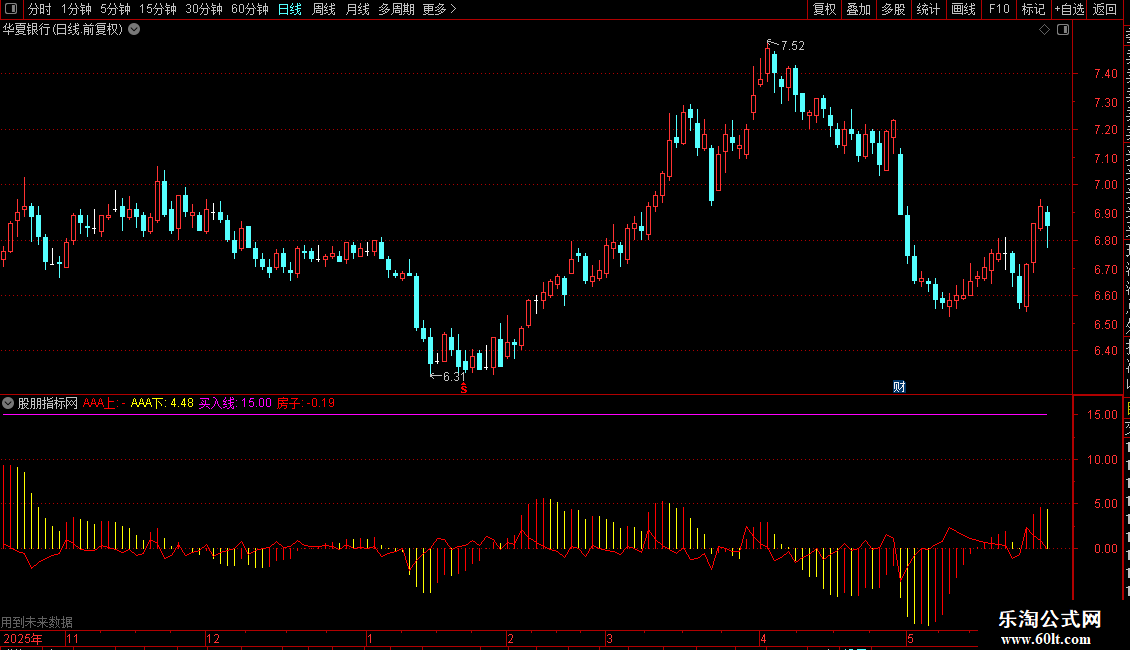Open 多周期 multi-period view
The width and height of the screenshot is (1130, 650).
396,9
